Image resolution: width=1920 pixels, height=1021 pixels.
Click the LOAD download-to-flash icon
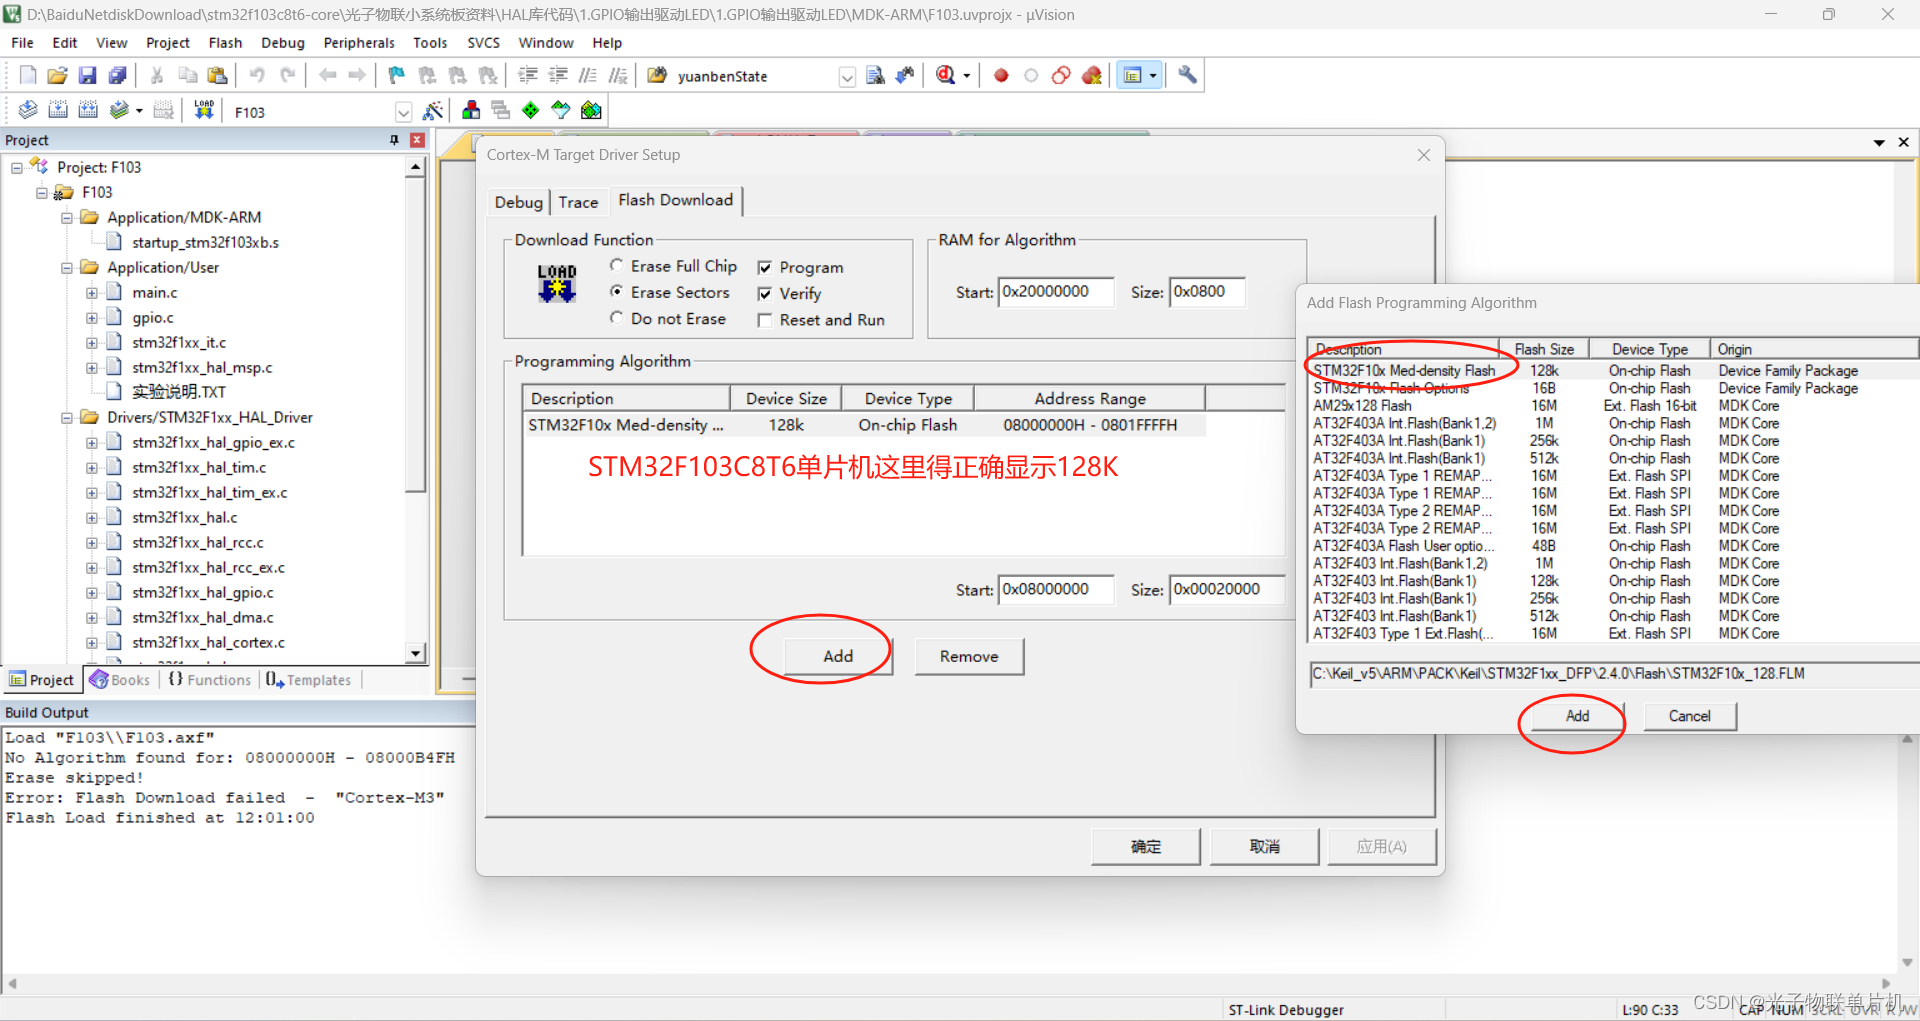(203, 110)
